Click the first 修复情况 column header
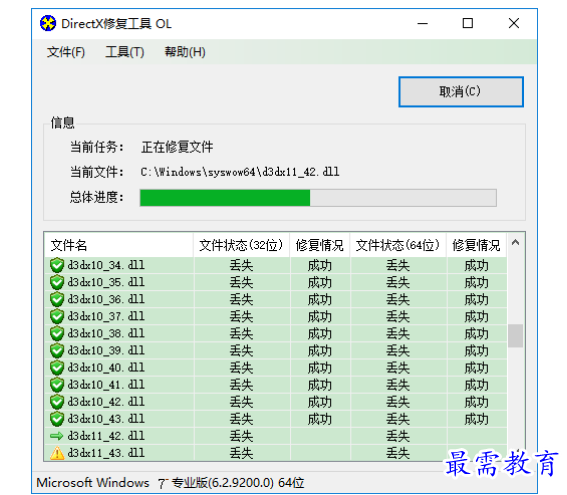 [x=319, y=245]
